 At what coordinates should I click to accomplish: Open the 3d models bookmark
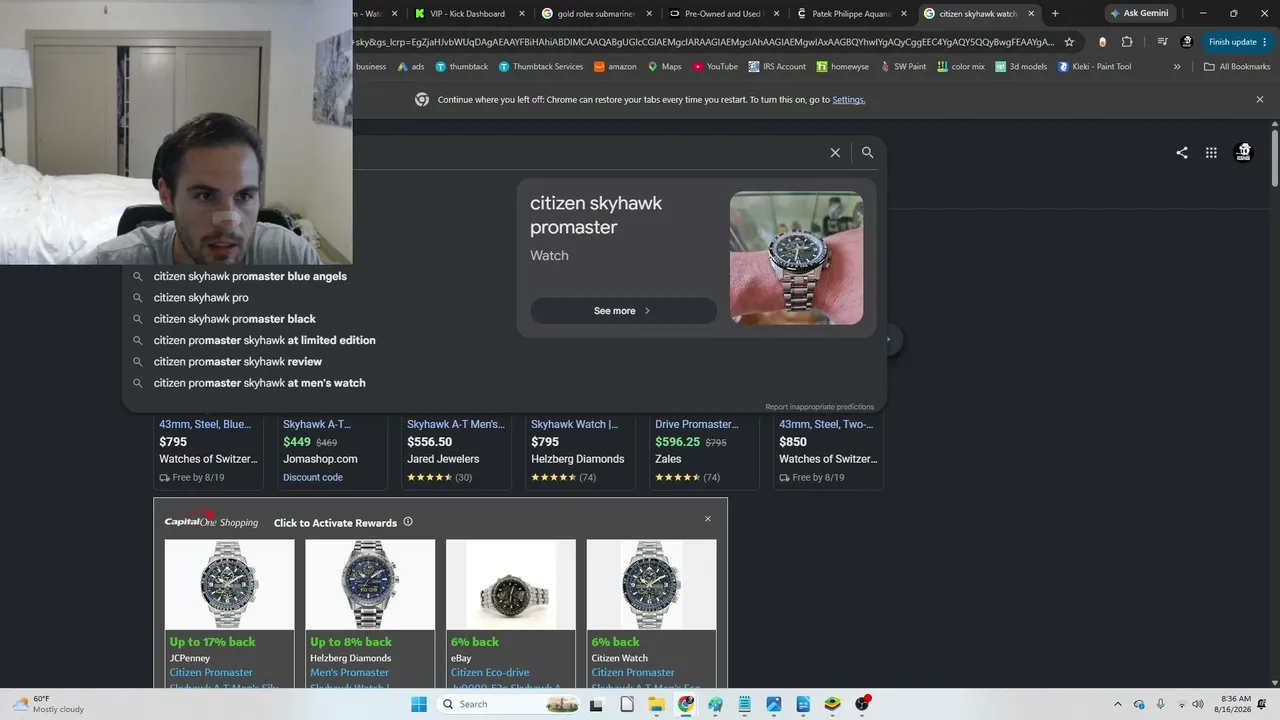[x=1020, y=67]
